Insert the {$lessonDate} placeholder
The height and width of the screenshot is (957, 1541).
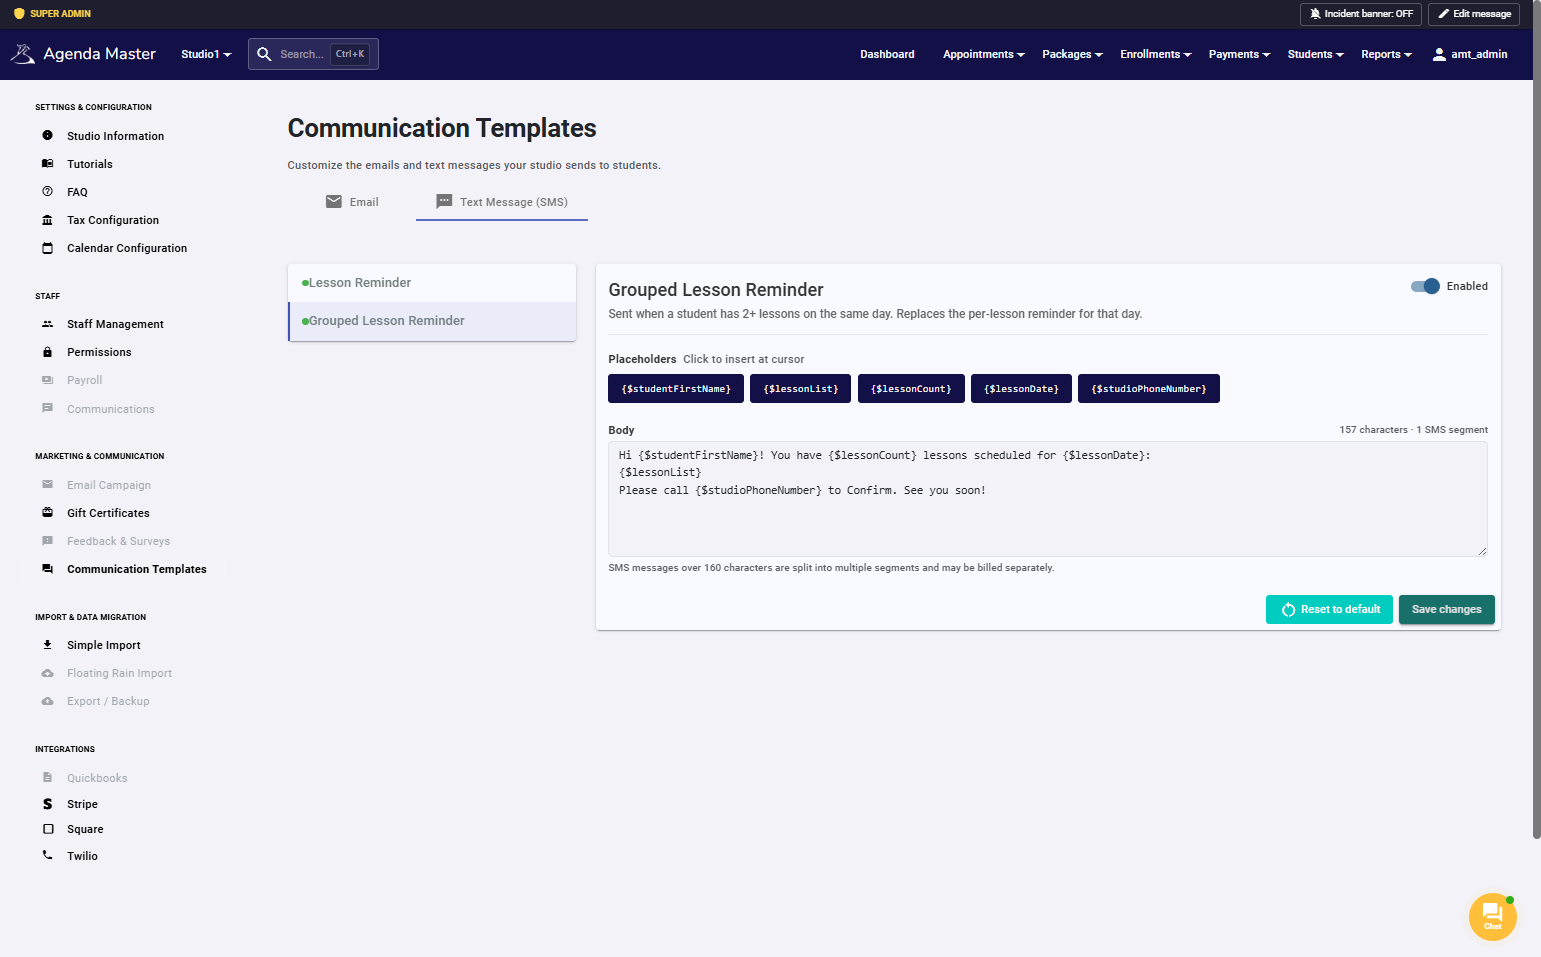tap(1021, 389)
